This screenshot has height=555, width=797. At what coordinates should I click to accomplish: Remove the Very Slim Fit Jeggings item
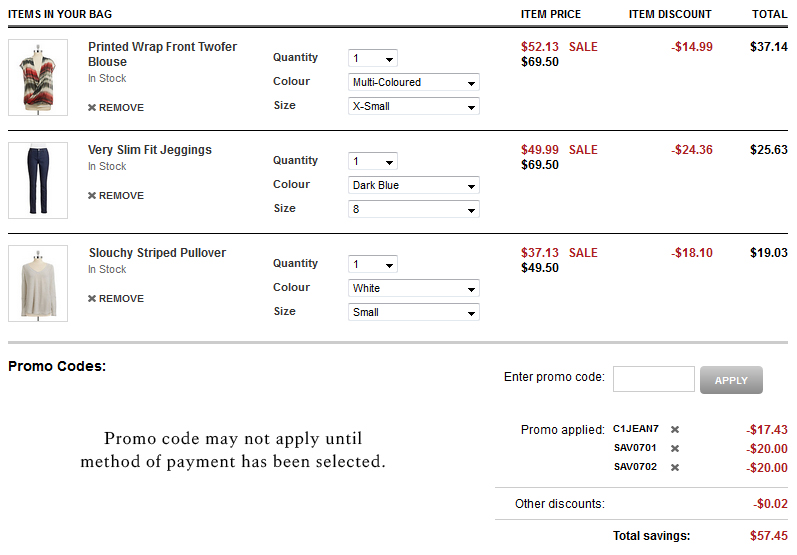tap(116, 196)
